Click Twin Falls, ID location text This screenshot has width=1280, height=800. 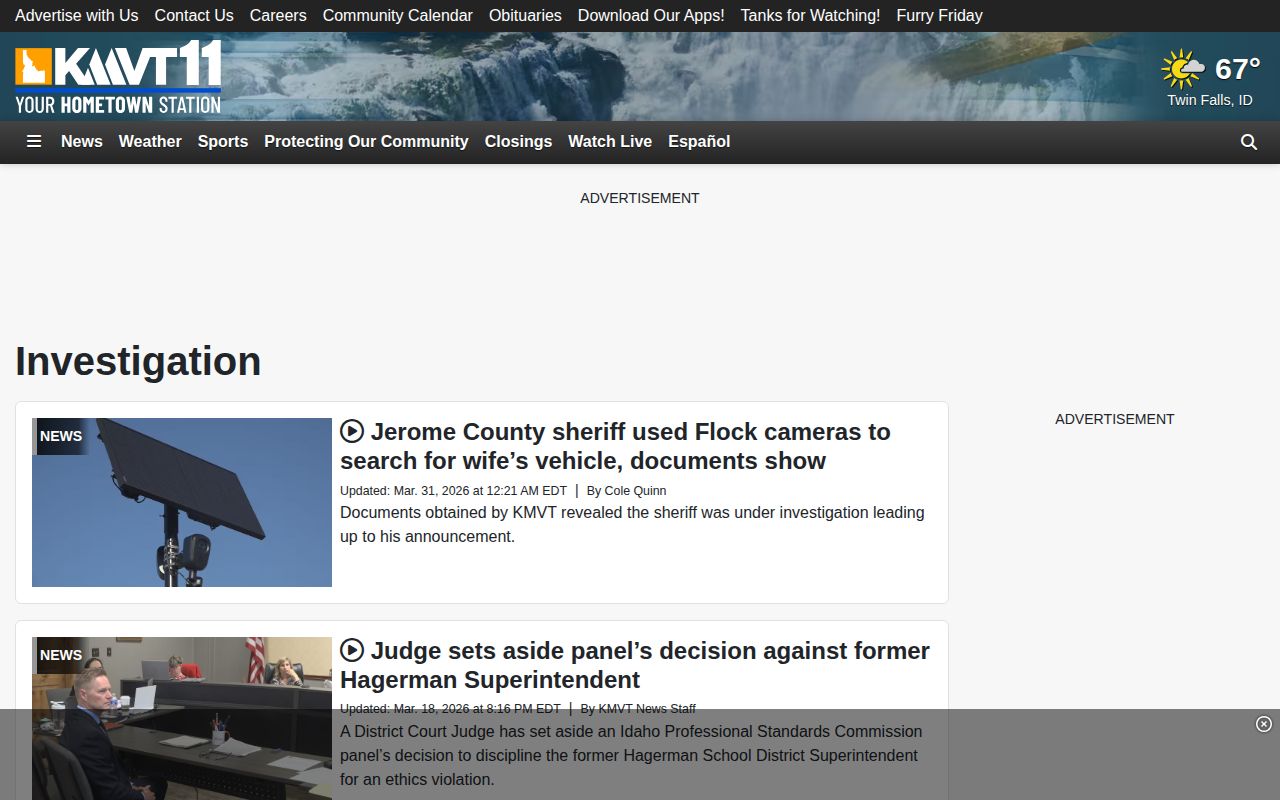pyautogui.click(x=1210, y=100)
